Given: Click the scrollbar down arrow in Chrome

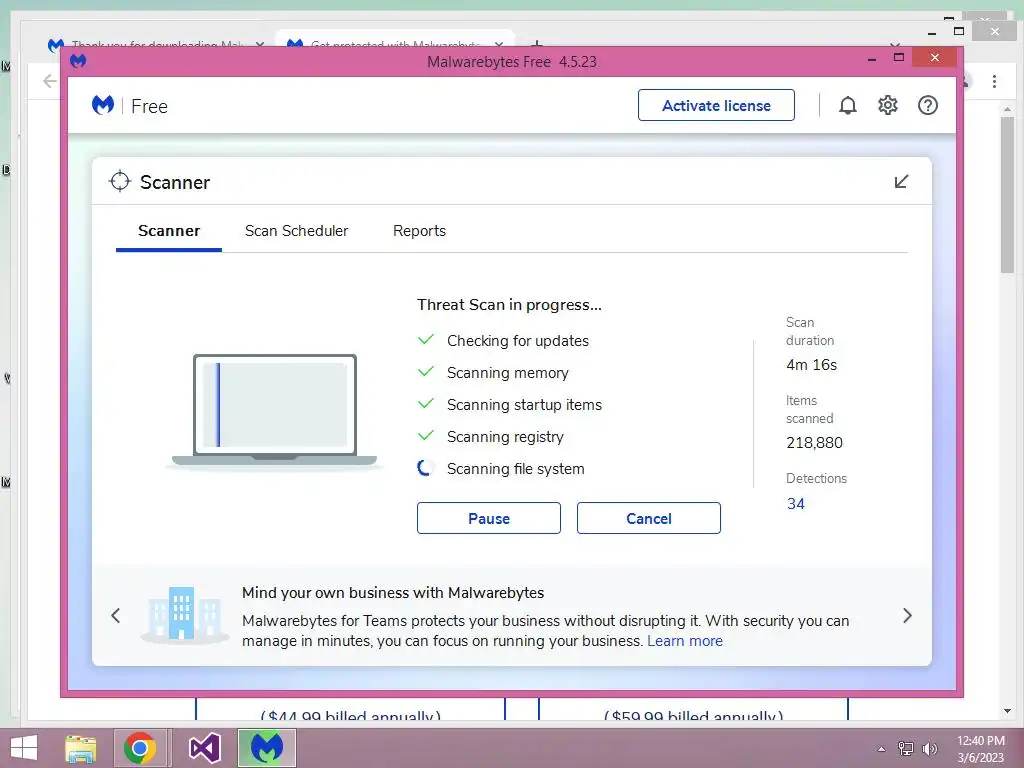Looking at the screenshot, I should coord(1007,711).
